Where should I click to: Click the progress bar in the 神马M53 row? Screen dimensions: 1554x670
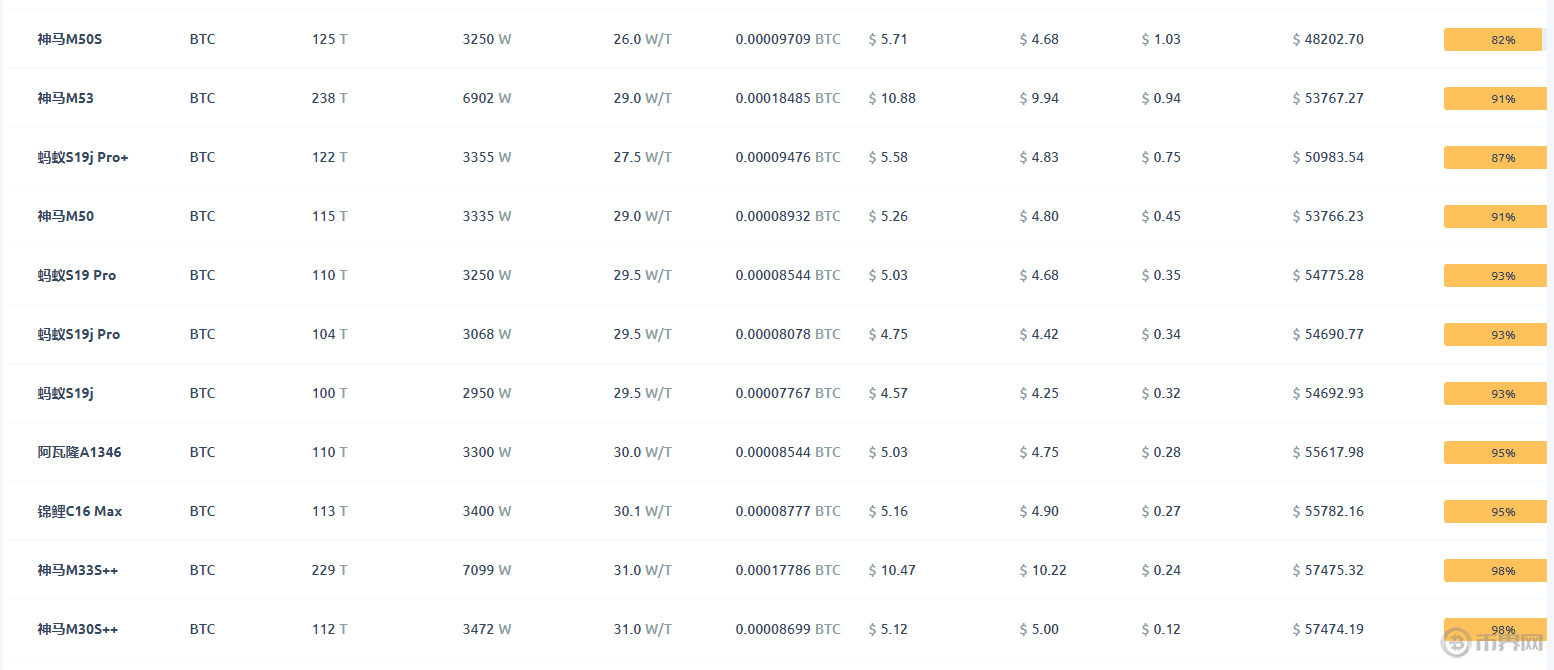click(1495, 99)
